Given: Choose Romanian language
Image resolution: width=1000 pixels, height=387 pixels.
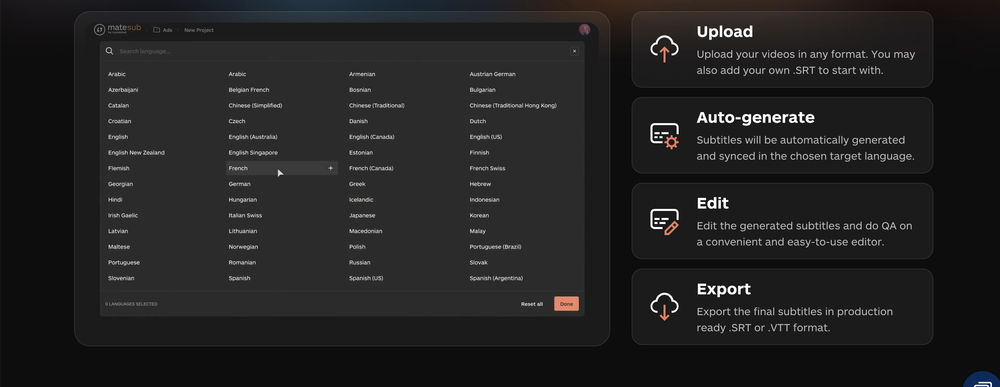Looking at the screenshot, I should (242, 263).
